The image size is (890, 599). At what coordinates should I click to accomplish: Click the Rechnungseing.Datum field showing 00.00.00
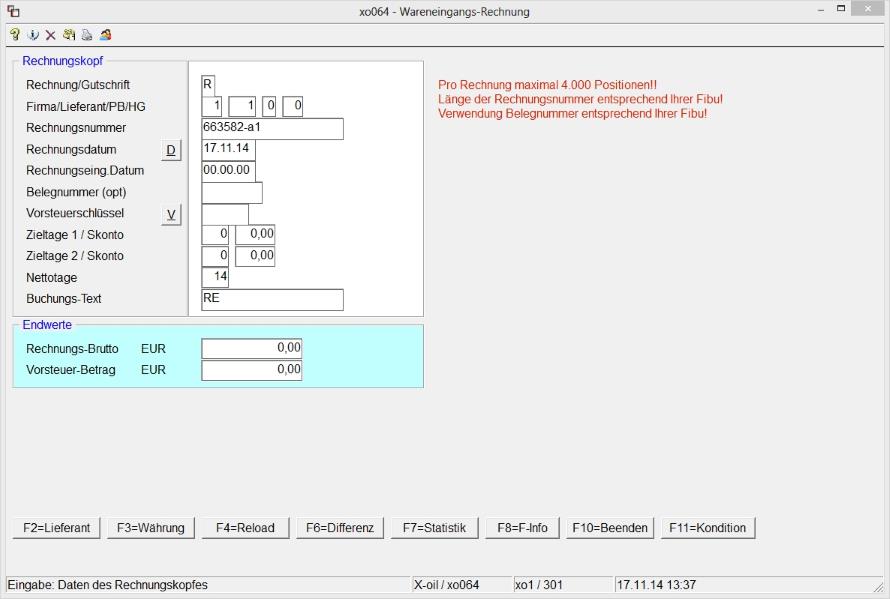[228, 171]
